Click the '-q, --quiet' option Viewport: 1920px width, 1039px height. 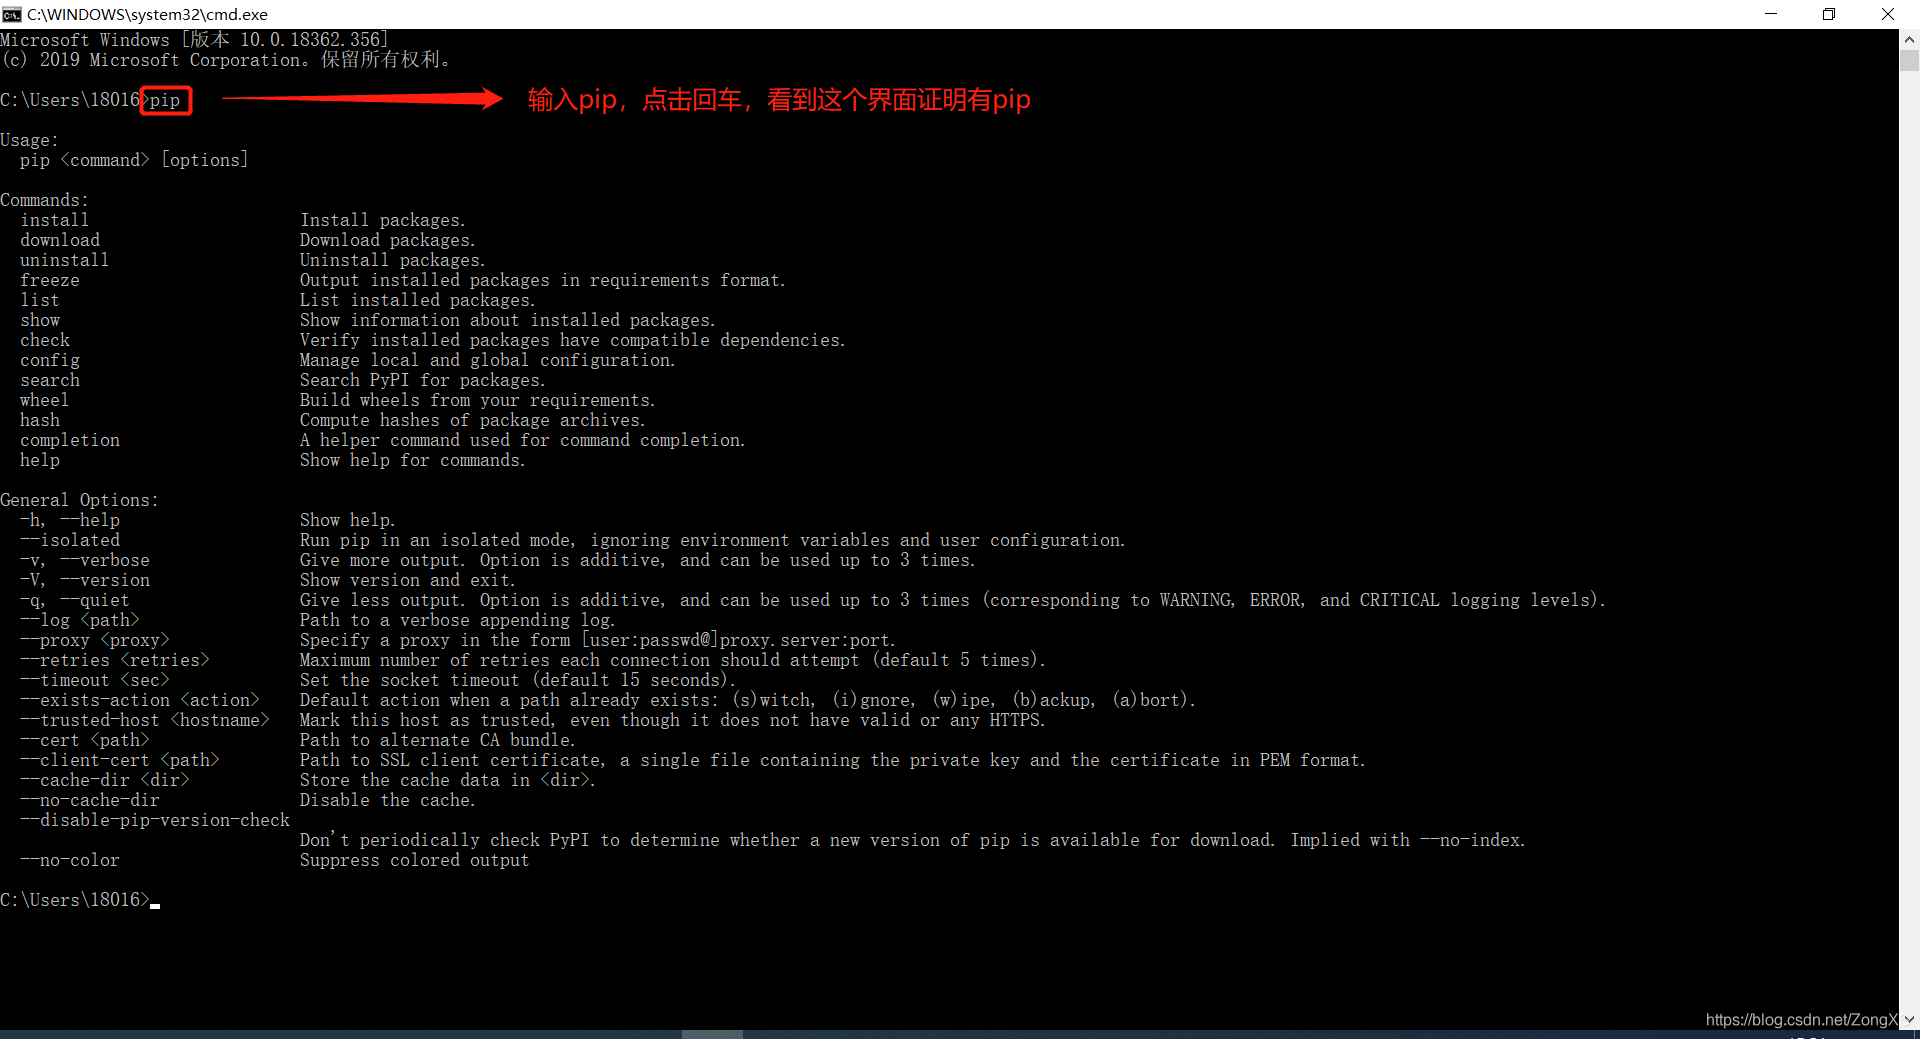pyautogui.click(x=75, y=600)
